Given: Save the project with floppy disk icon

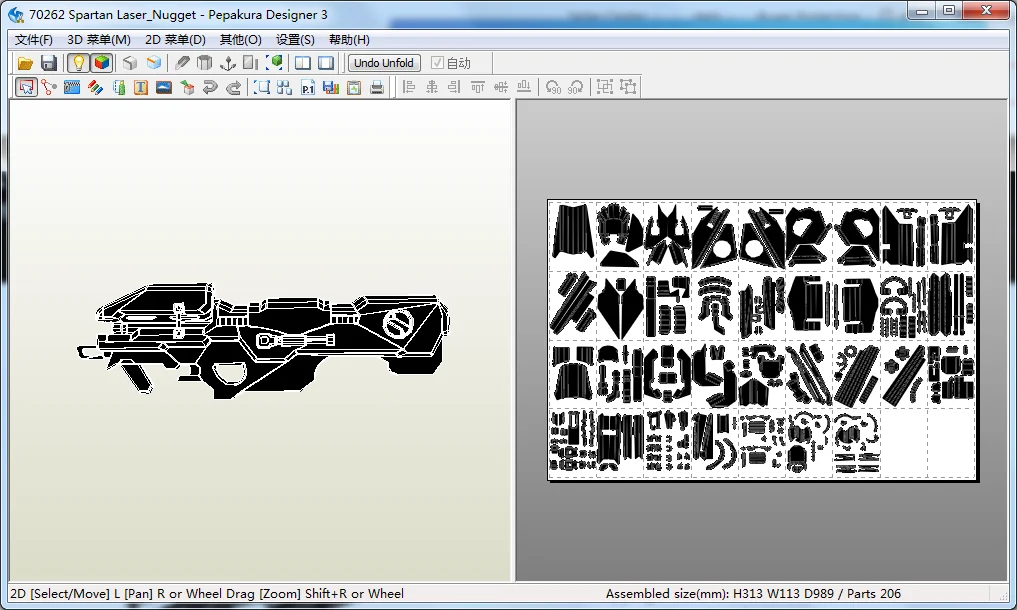Looking at the screenshot, I should [x=48, y=63].
